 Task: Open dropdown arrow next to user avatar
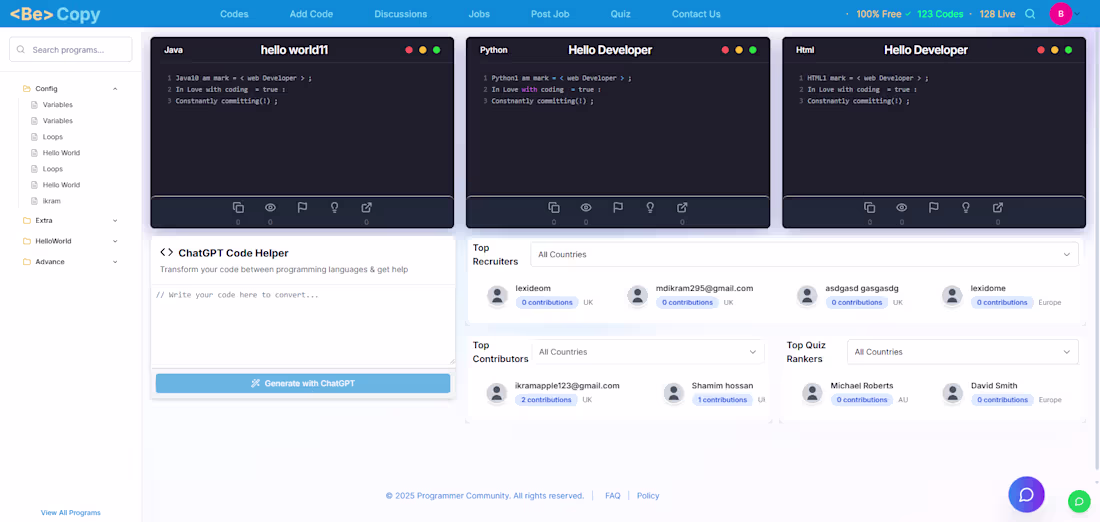coord(1078,14)
